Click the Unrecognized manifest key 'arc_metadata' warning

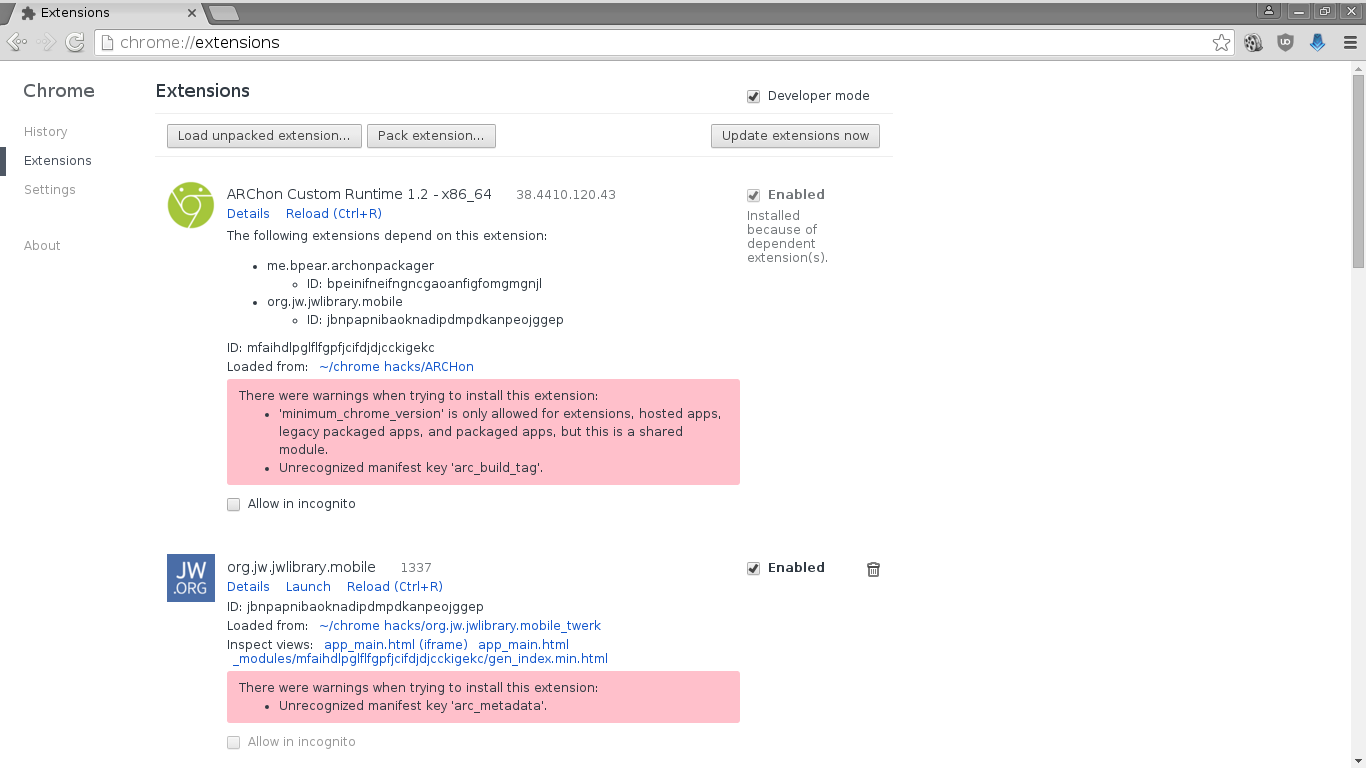[x=413, y=705]
